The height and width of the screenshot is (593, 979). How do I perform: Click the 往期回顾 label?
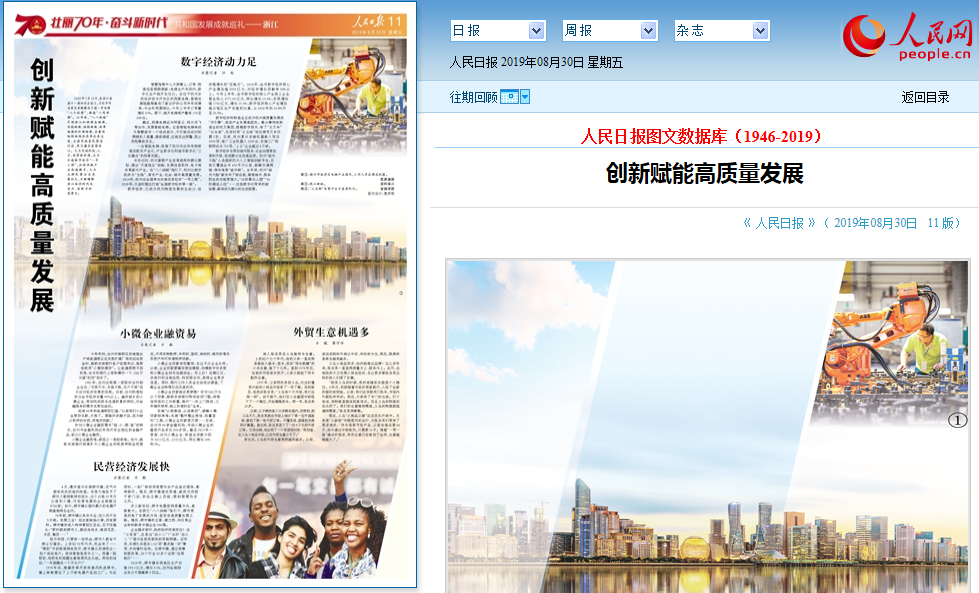[x=473, y=97]
